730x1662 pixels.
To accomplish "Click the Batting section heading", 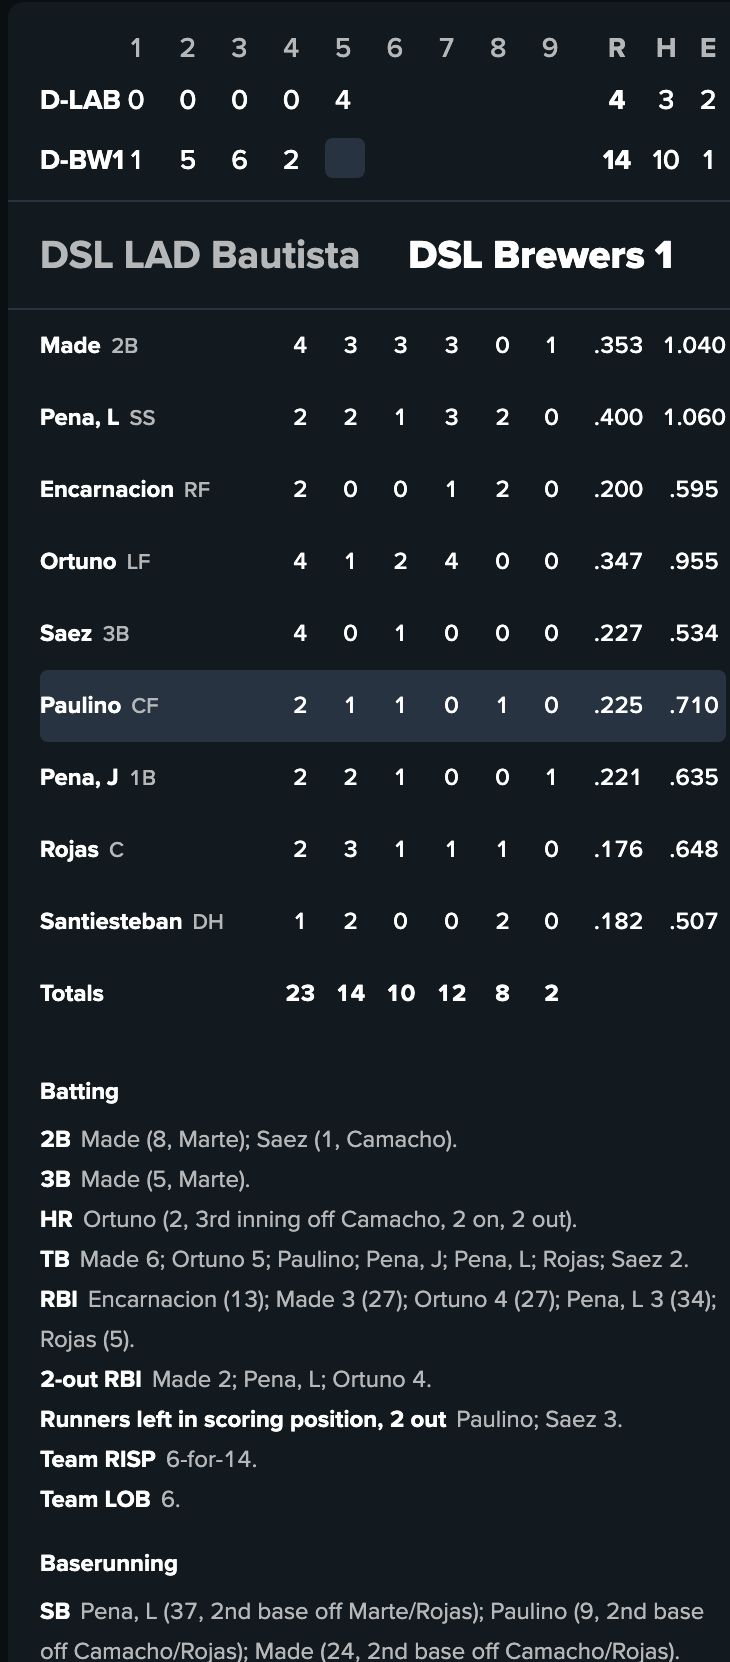I will 79,1092.
